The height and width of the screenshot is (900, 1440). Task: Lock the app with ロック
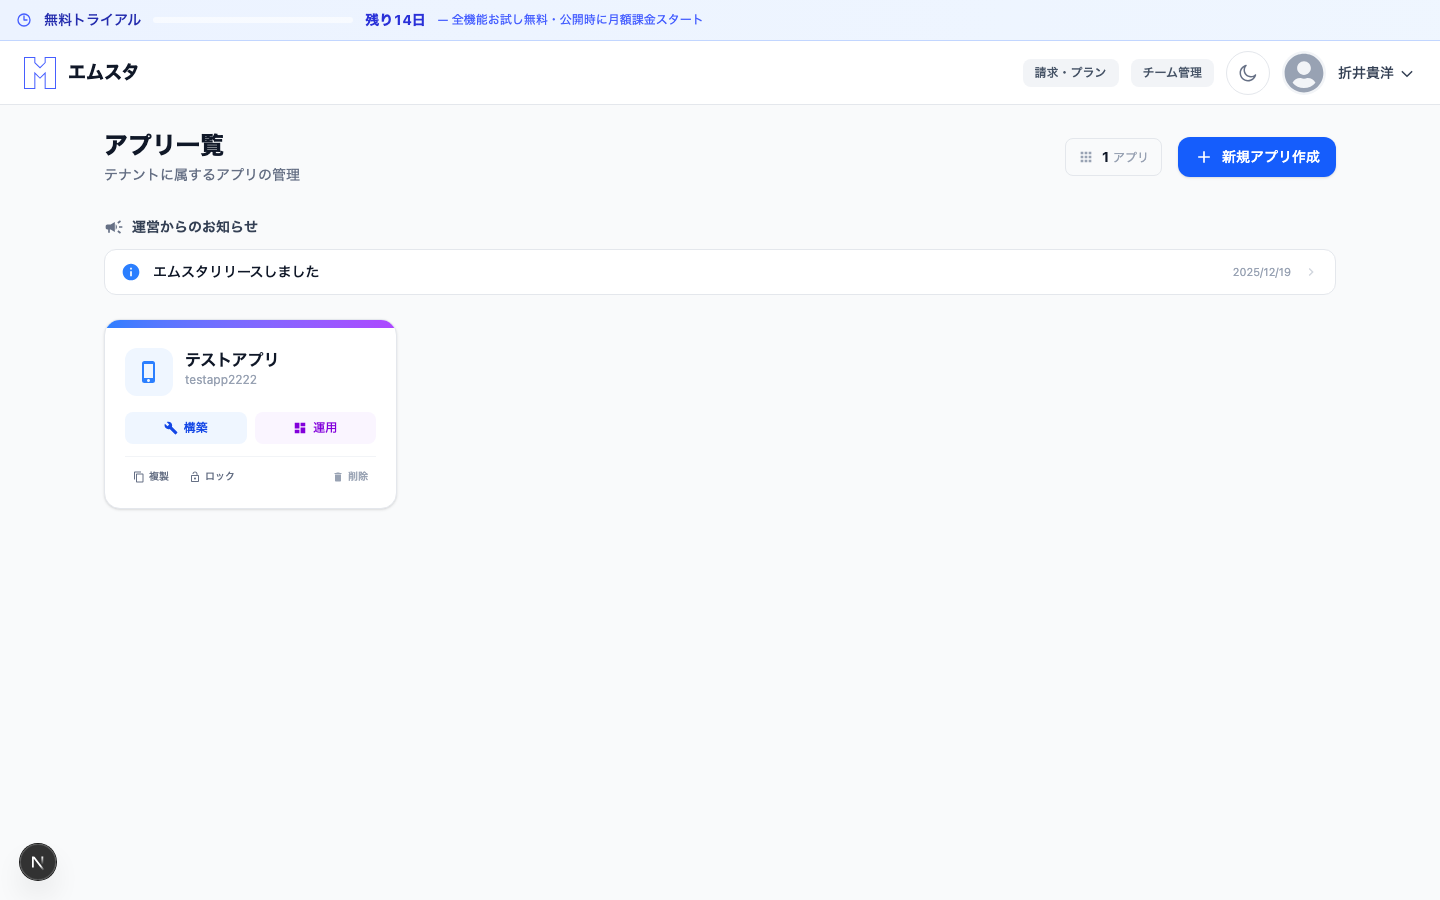[x=212, y=477]
